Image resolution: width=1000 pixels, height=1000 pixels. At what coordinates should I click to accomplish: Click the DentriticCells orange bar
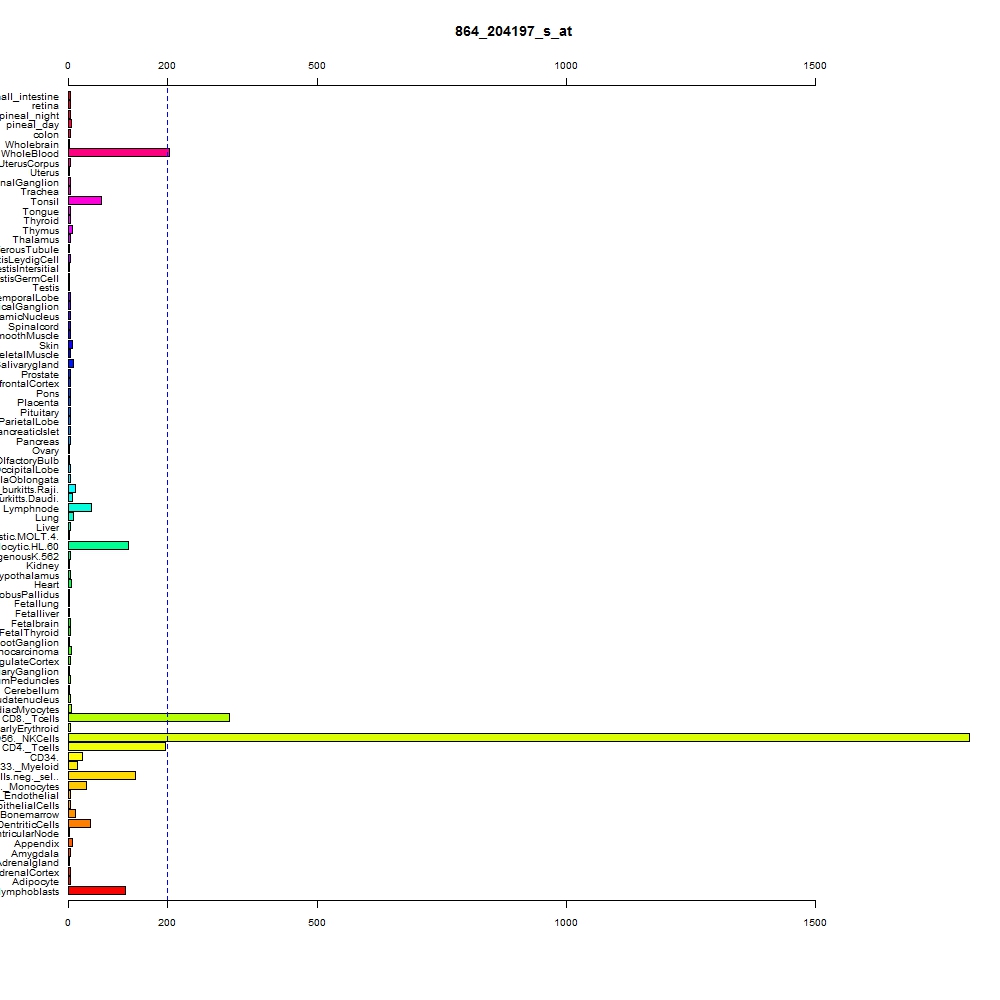click(x=79, y=824)
